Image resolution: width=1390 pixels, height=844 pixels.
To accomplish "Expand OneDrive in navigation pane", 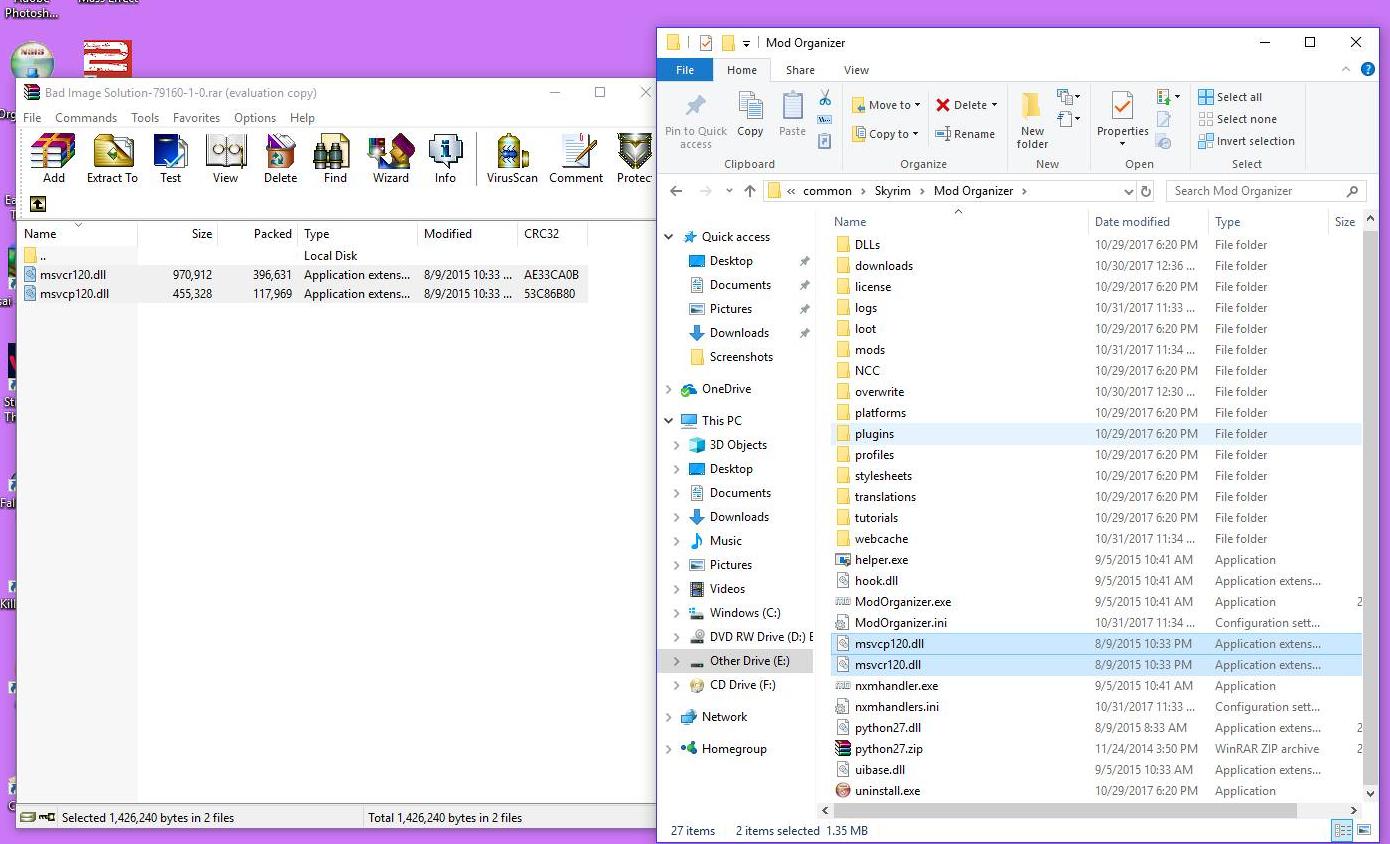I will click(x=669, y=389).
